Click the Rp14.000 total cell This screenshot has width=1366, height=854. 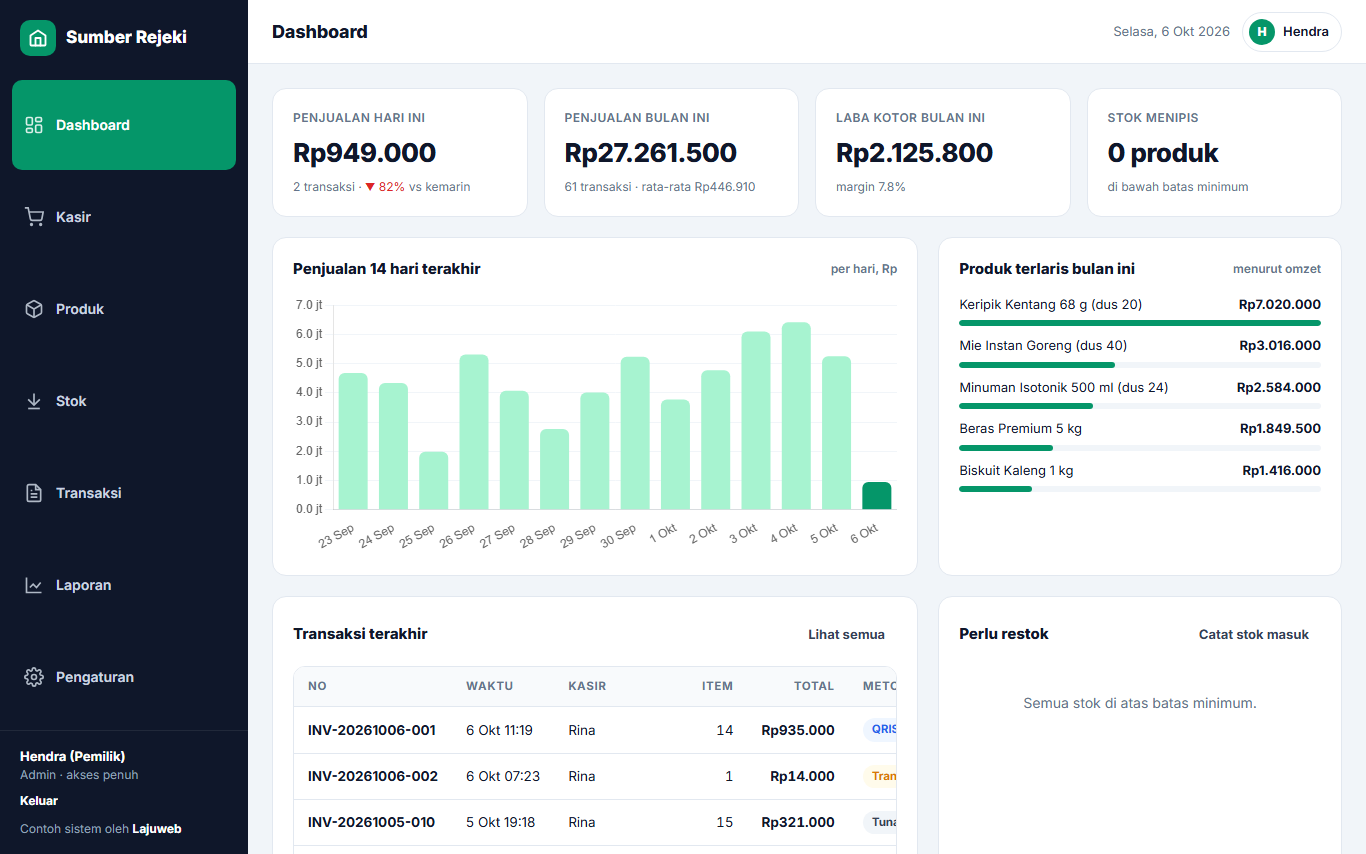pyautogui.click(x=802, y=776)
